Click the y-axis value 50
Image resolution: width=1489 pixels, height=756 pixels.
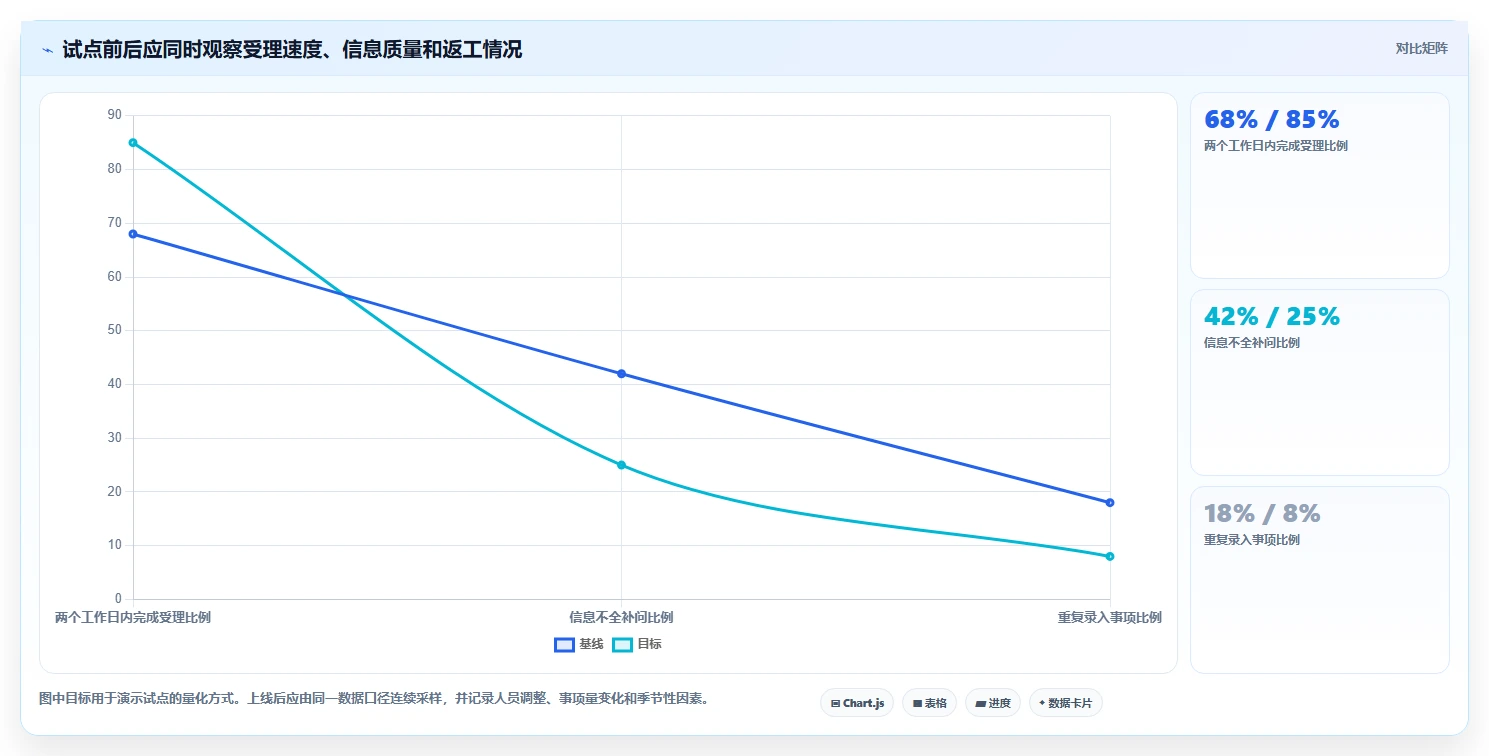pyautogui.click(x=114, y=330)
